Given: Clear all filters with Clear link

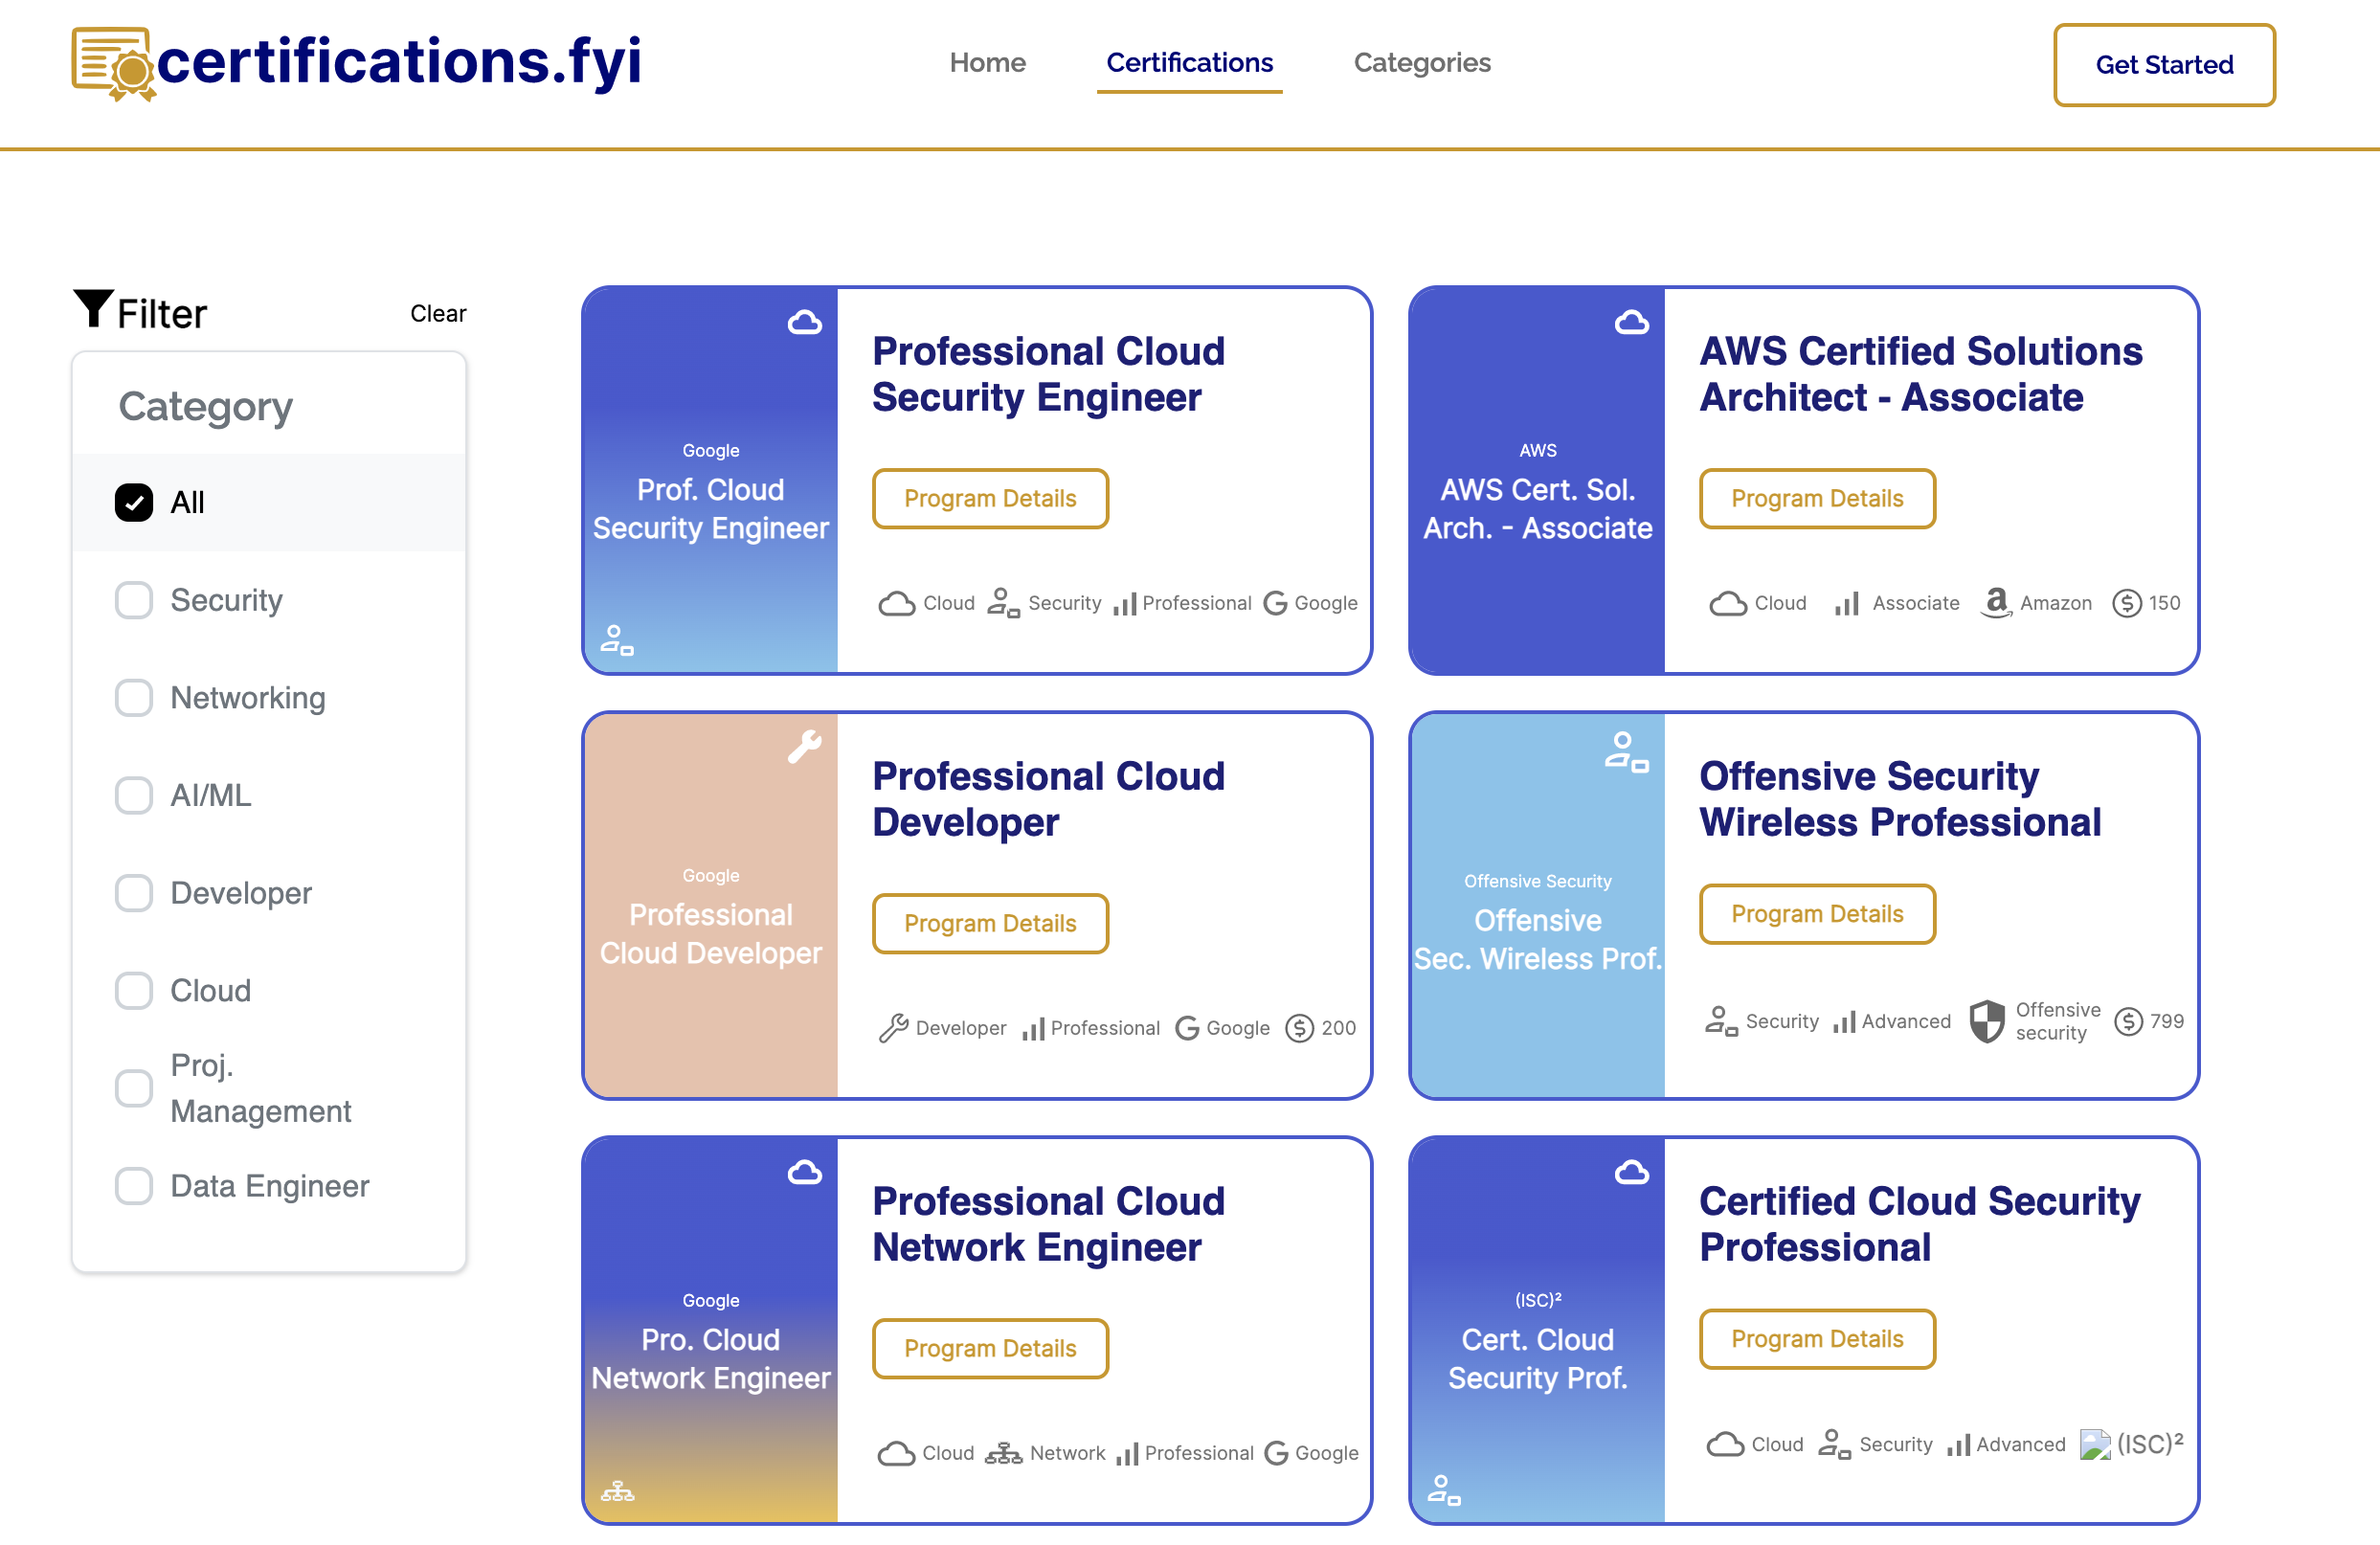Looking at the screenshot, I should pyautogui.click(x=438, y=314).
